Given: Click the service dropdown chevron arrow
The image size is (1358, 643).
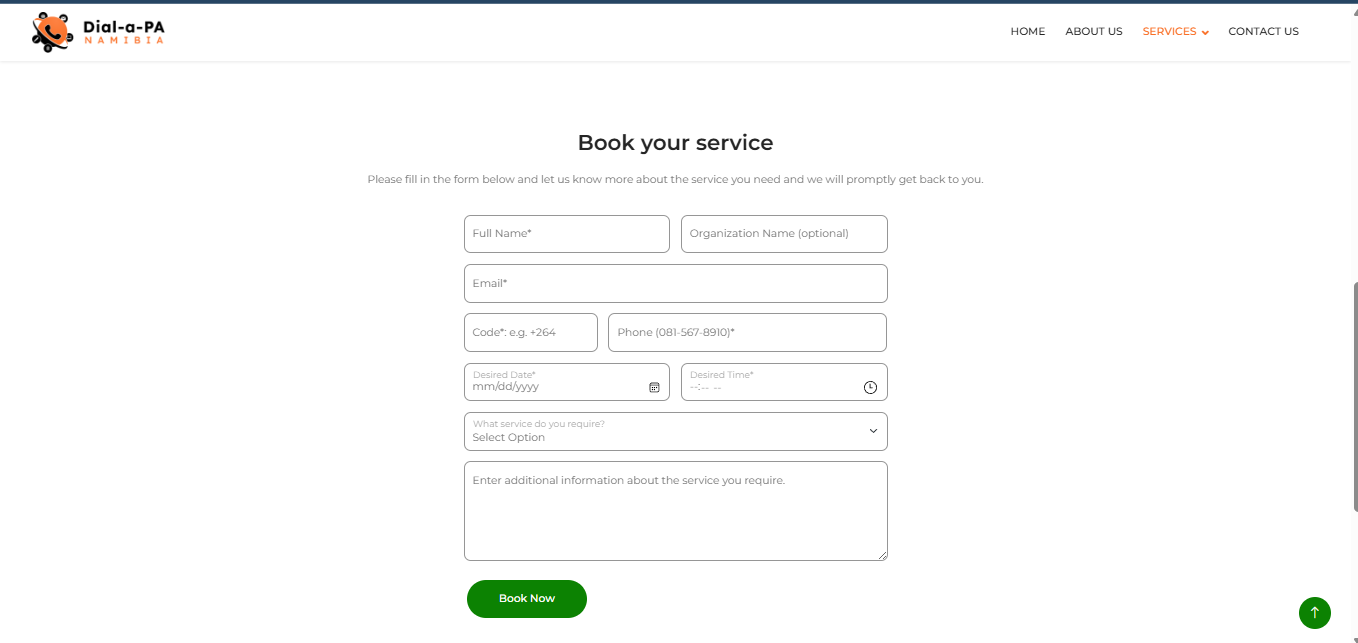Looking at the screenshot, I should click(x=873, y=431).
